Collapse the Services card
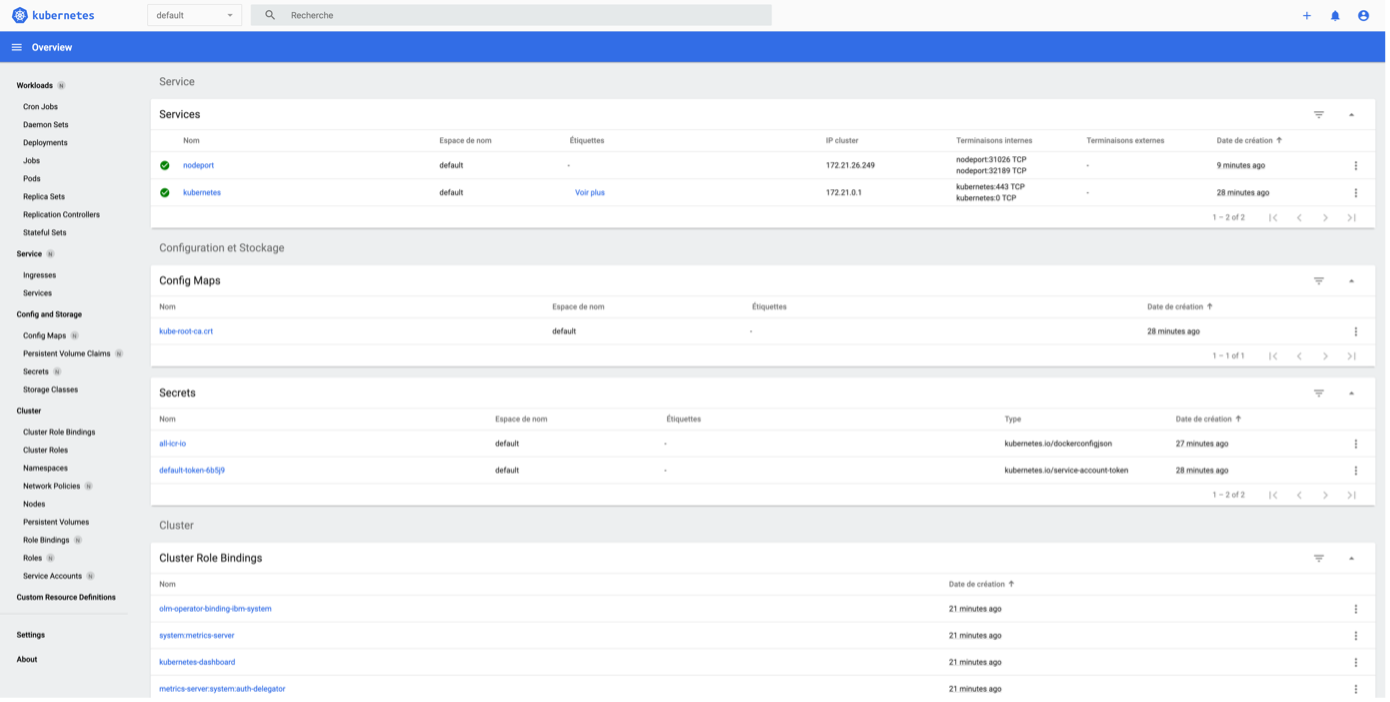 [1351, 115]
